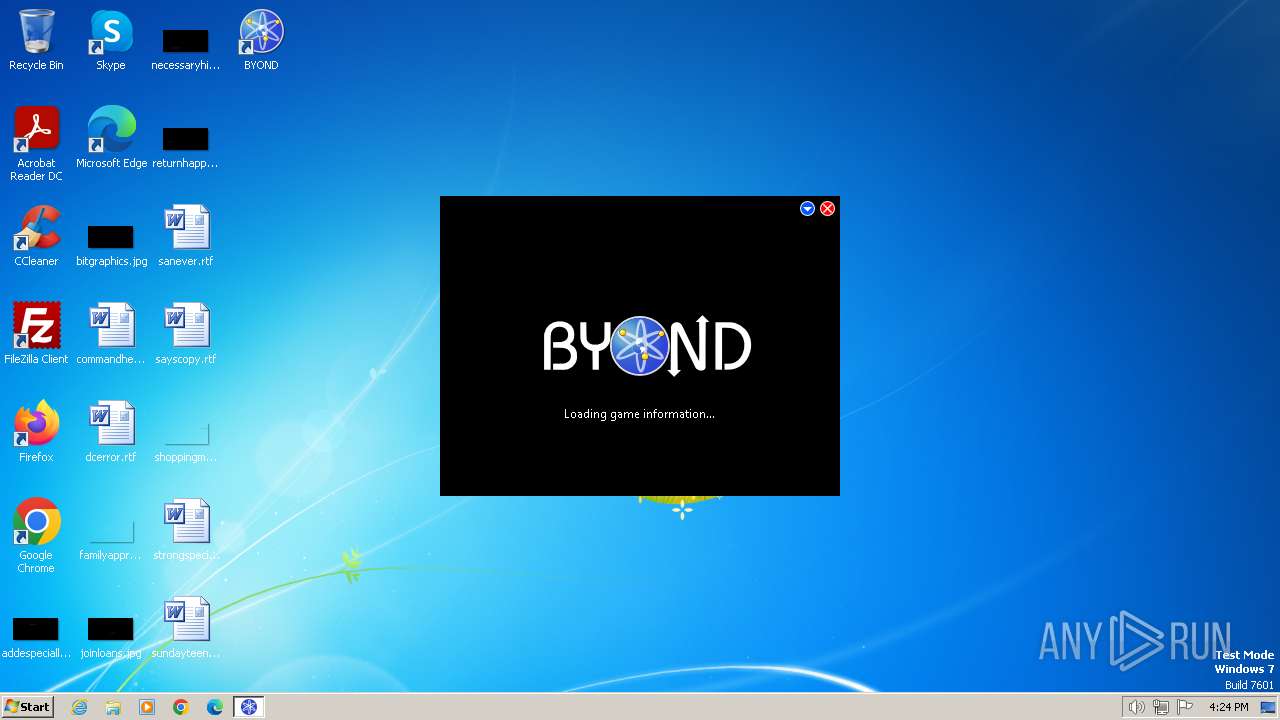Image resolution: width=1280 pixels, height=720 pixels.
Task: Launch the Skype desktop shortcut
Action: [x=111, y=40]
